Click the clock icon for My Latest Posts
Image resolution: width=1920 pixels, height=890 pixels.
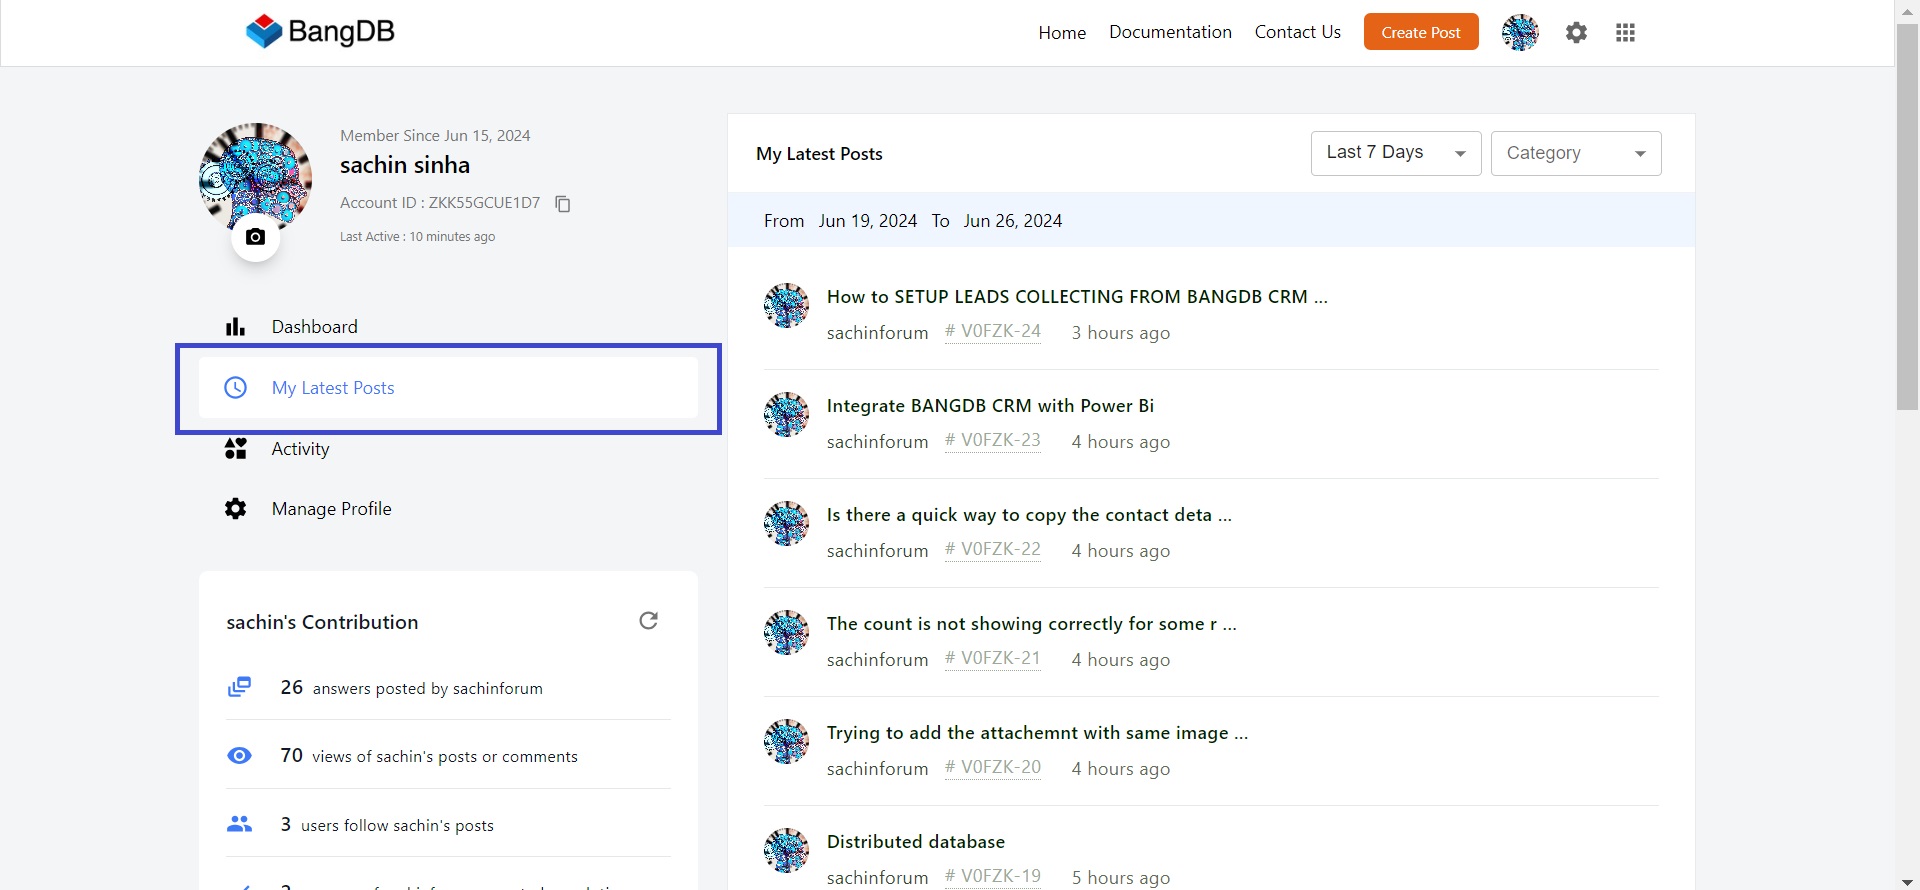coord(235,388)
